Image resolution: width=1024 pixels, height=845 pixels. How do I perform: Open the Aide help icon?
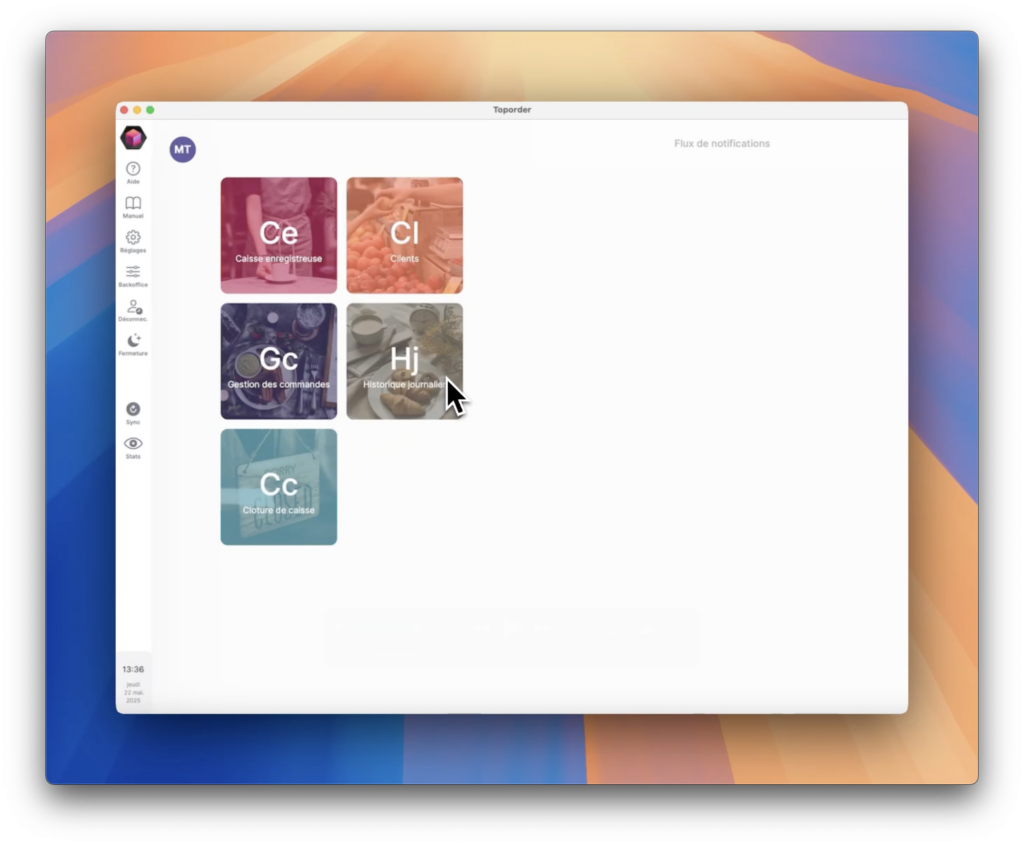coord(133,170)
